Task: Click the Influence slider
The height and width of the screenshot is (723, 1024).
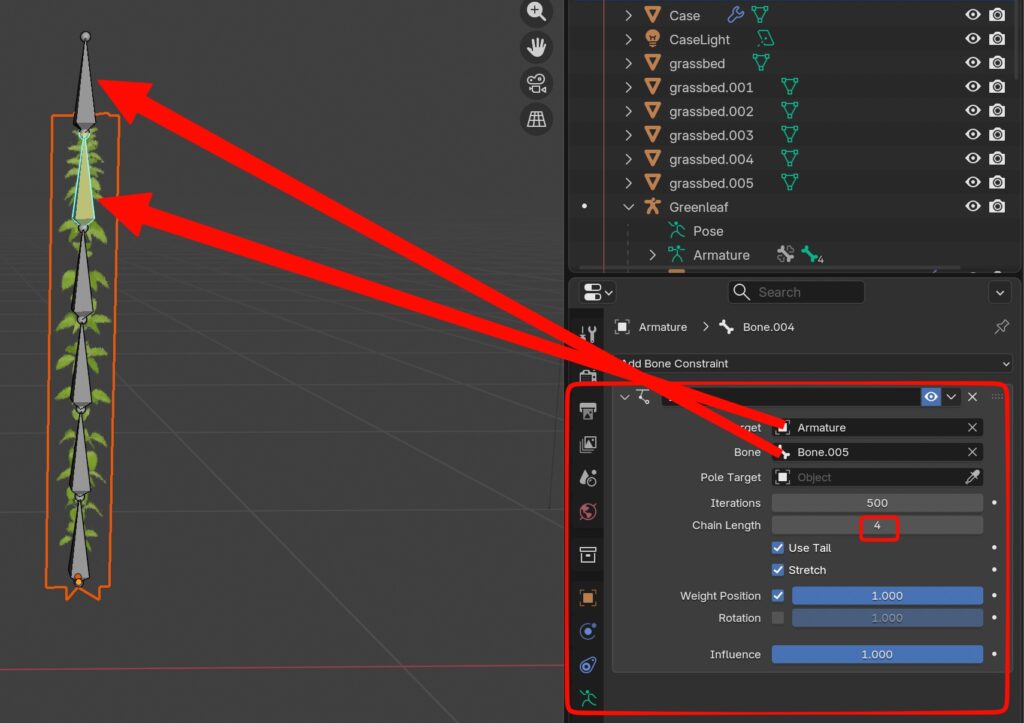Action: point(877,655)
